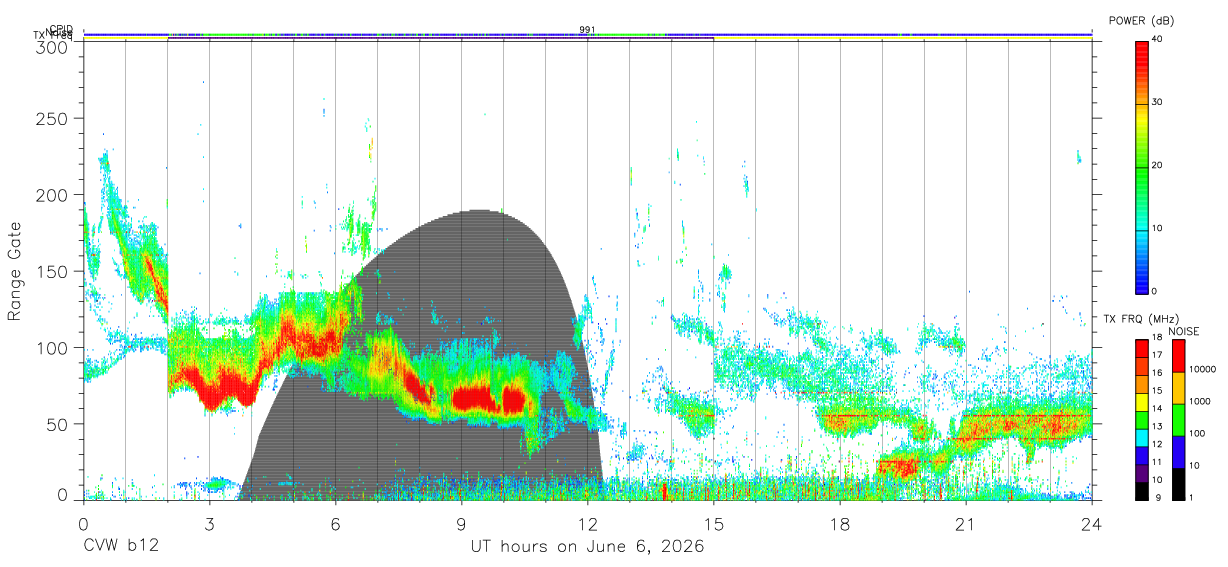Screen dimensions: 1228x567
Task: Click the "40" label on the POWER scale
Action: coord(1157,39)
